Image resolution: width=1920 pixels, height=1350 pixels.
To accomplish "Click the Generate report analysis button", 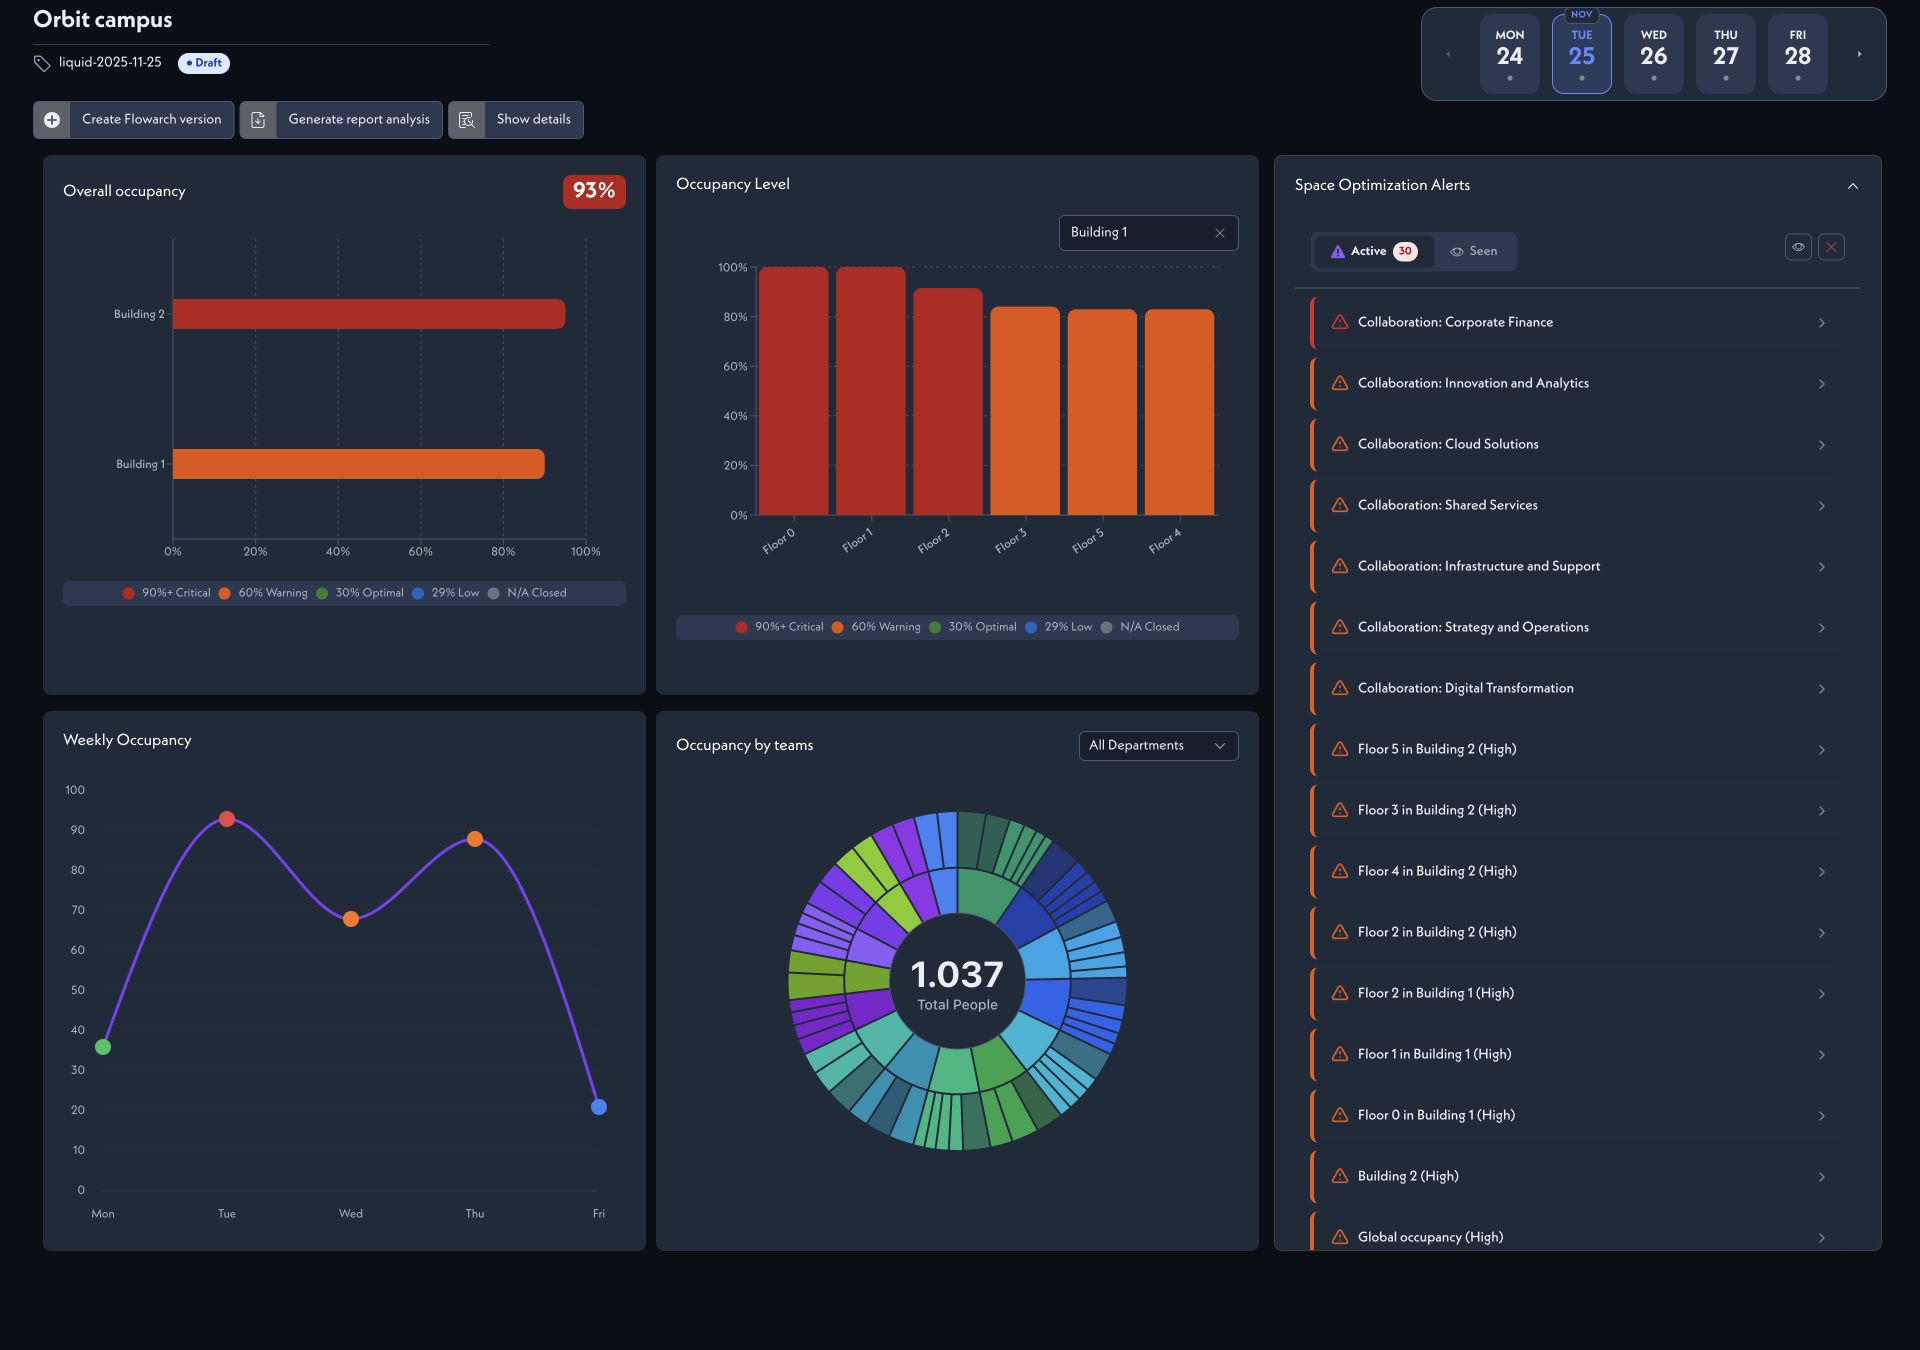I will [x=341, y=120].
